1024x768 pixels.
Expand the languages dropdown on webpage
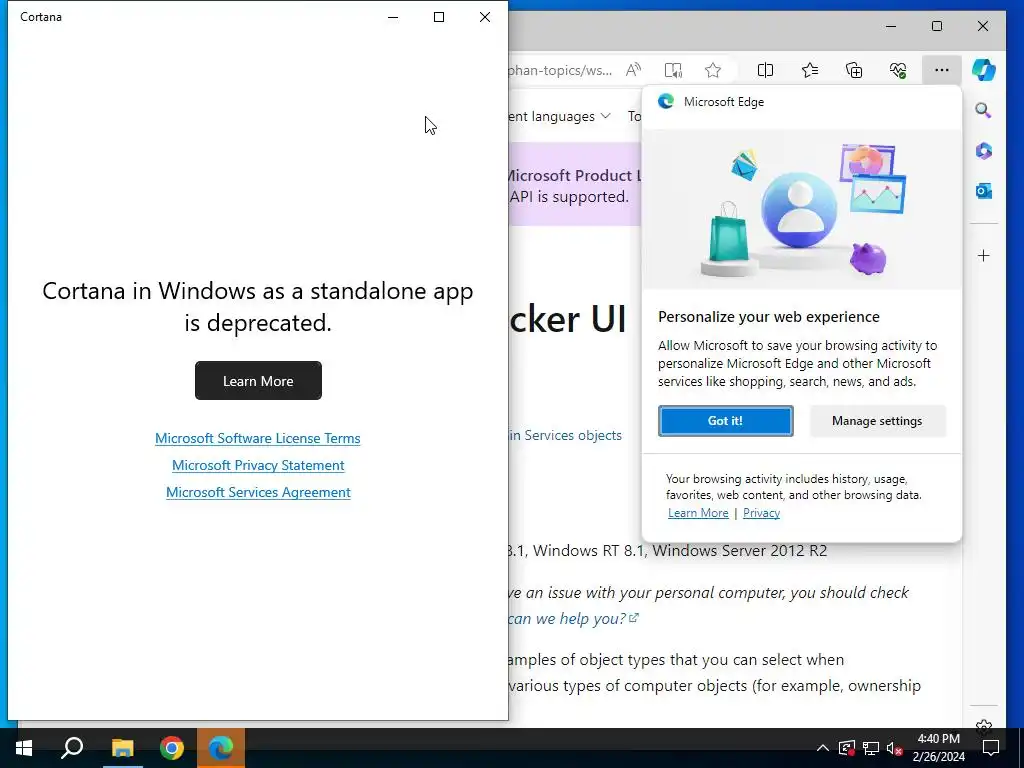[560, 116]
